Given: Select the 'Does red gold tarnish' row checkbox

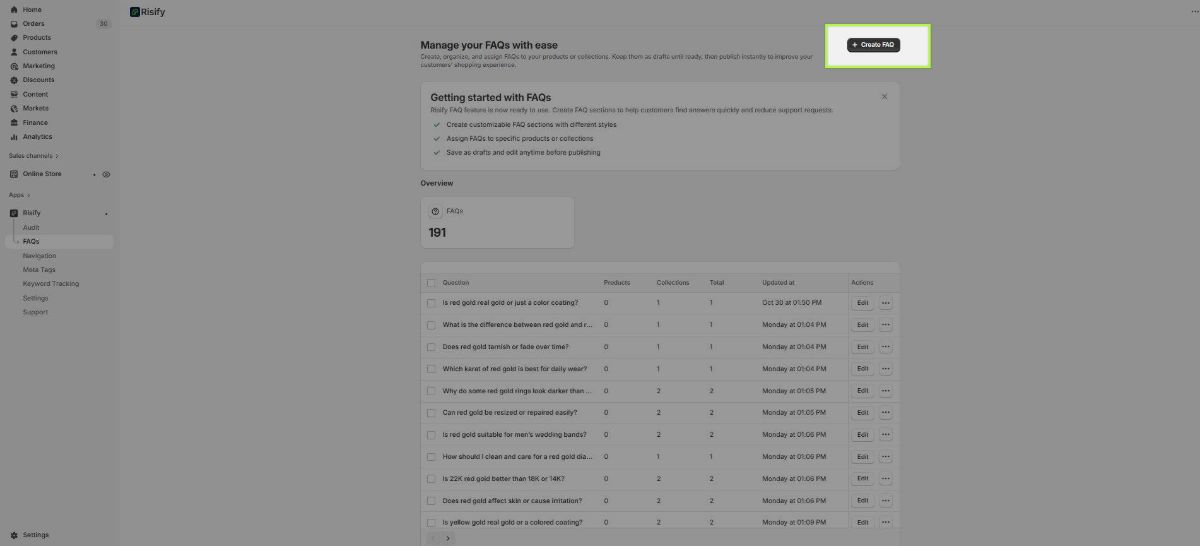Looking at the screenshot, I should (432, 347).
